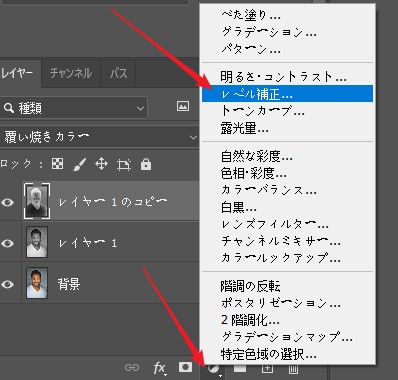Click the link layers chain icon
Image resolution: width=398 pixels, height=380 pixels.
click(x=132, y=368)
